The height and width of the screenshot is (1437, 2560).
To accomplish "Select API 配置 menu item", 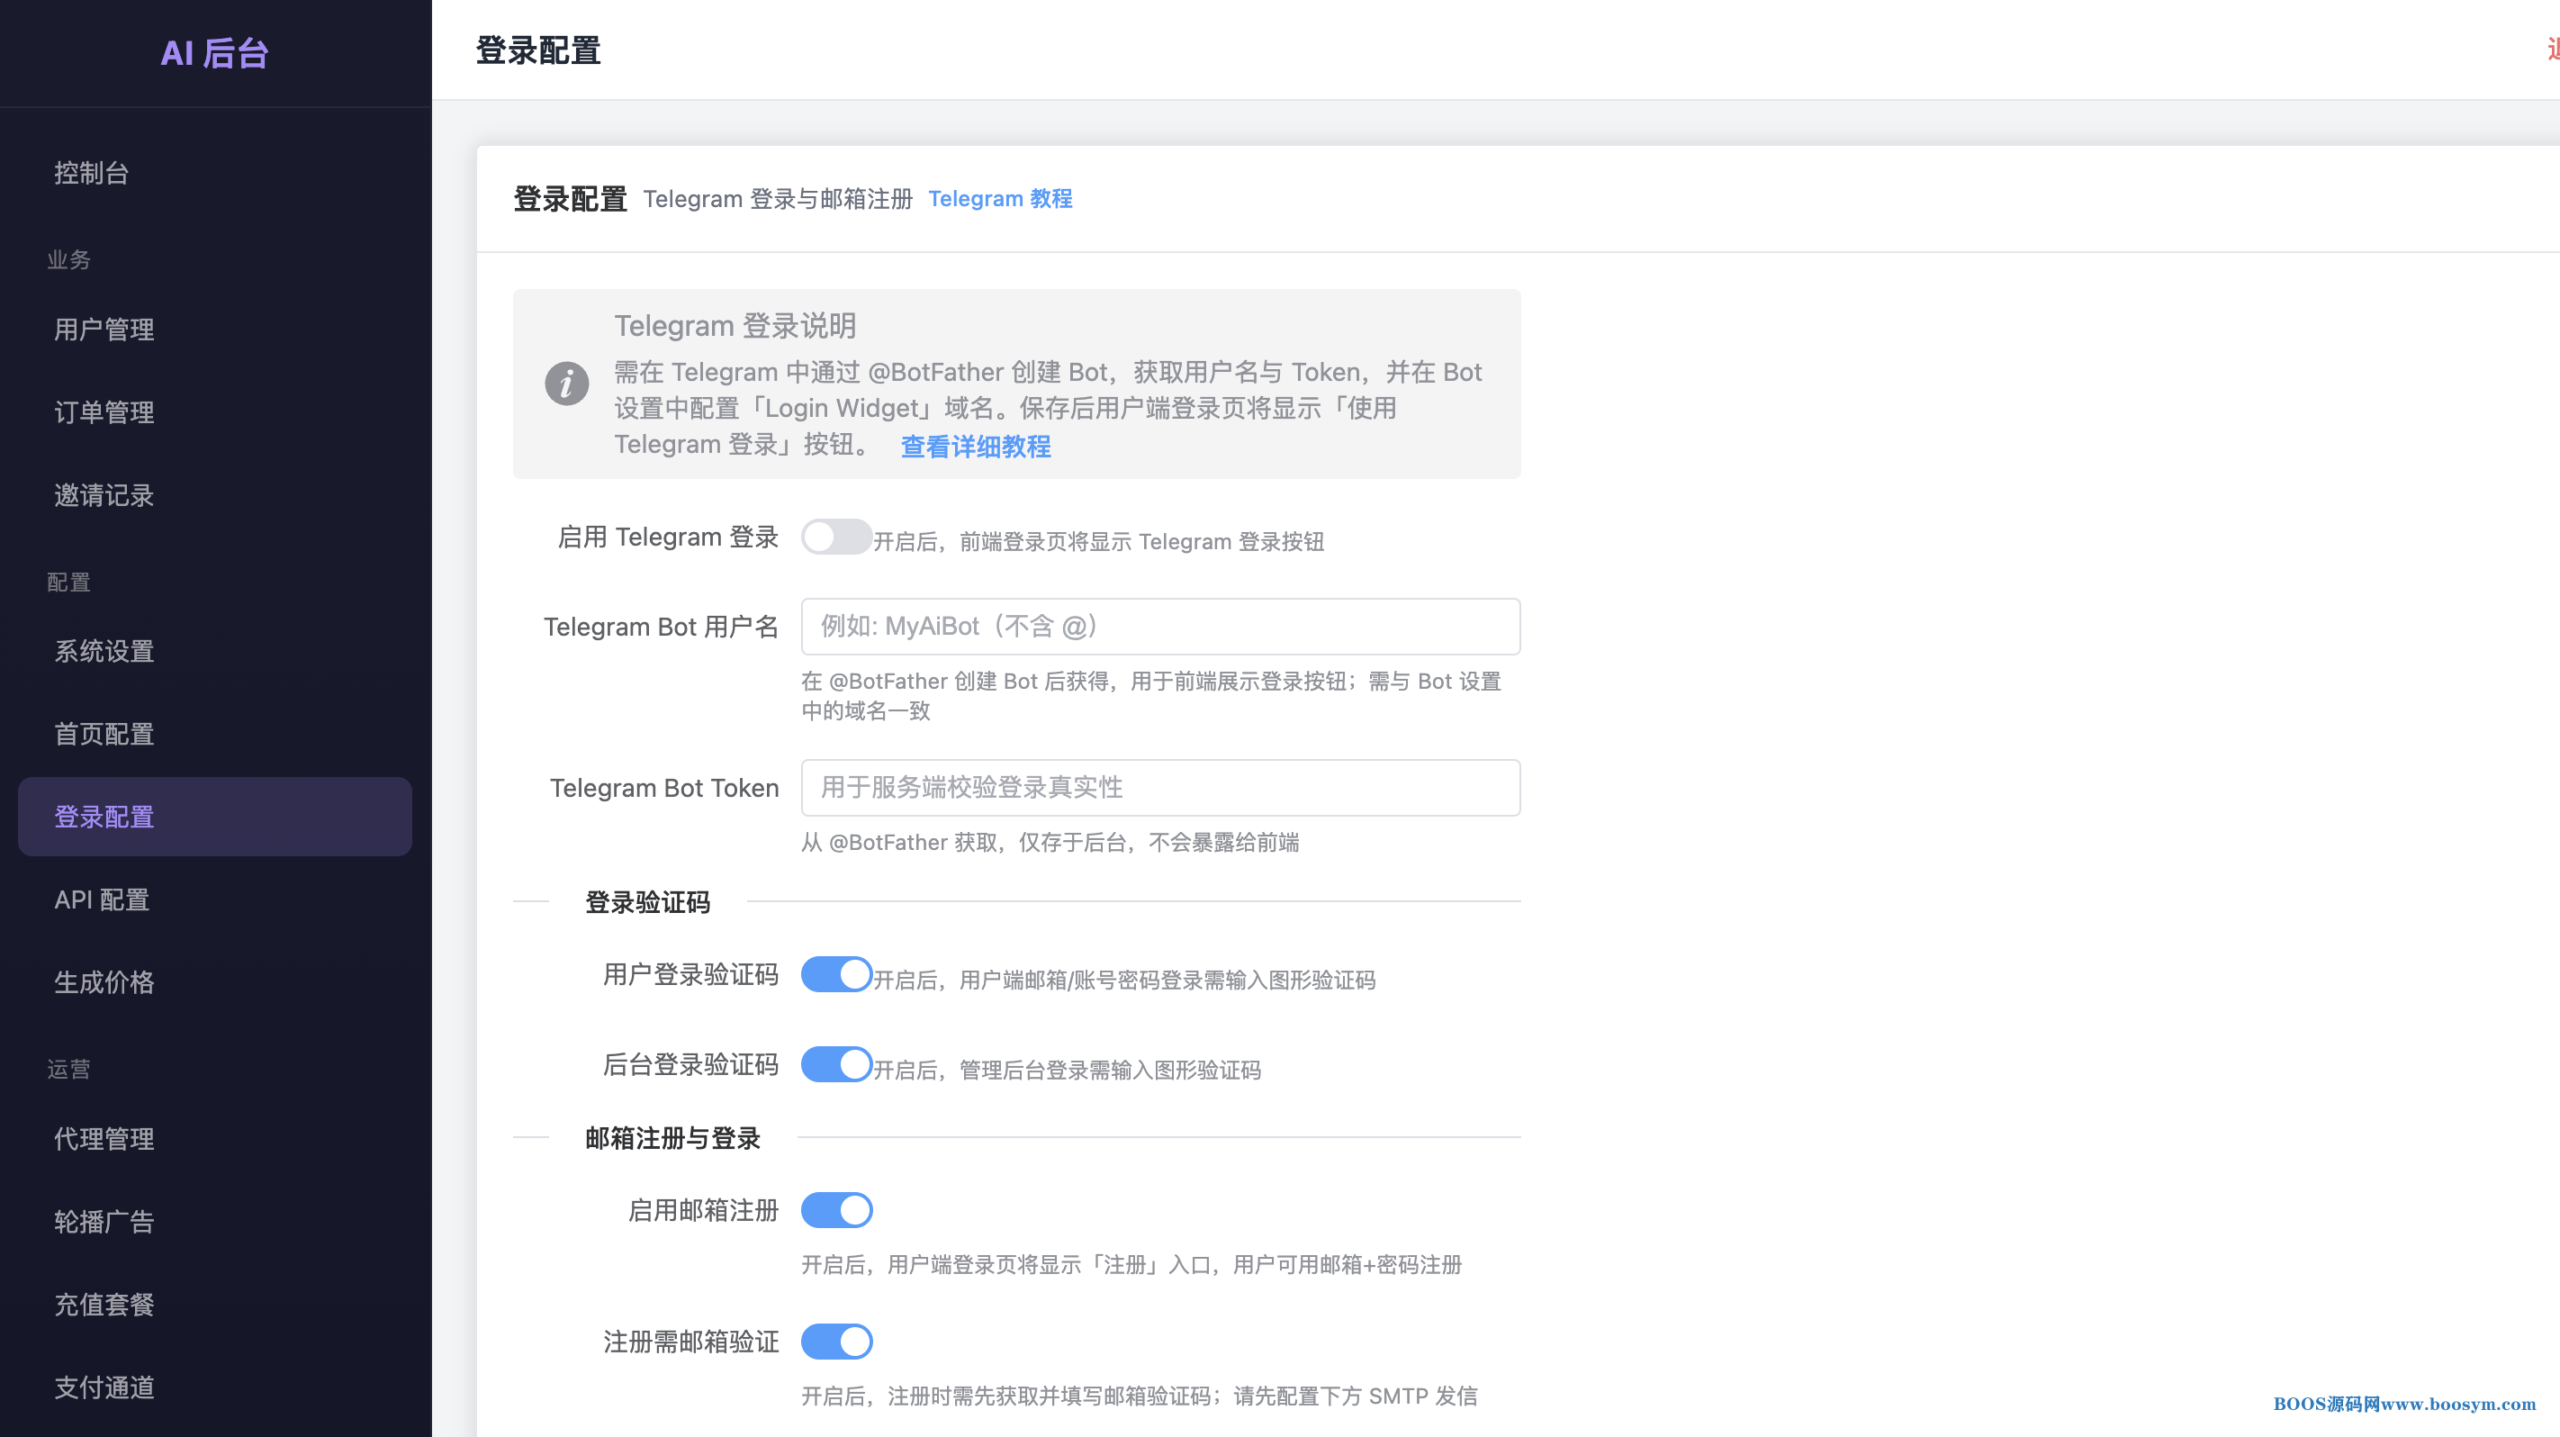I will click(x=102, y=900).
